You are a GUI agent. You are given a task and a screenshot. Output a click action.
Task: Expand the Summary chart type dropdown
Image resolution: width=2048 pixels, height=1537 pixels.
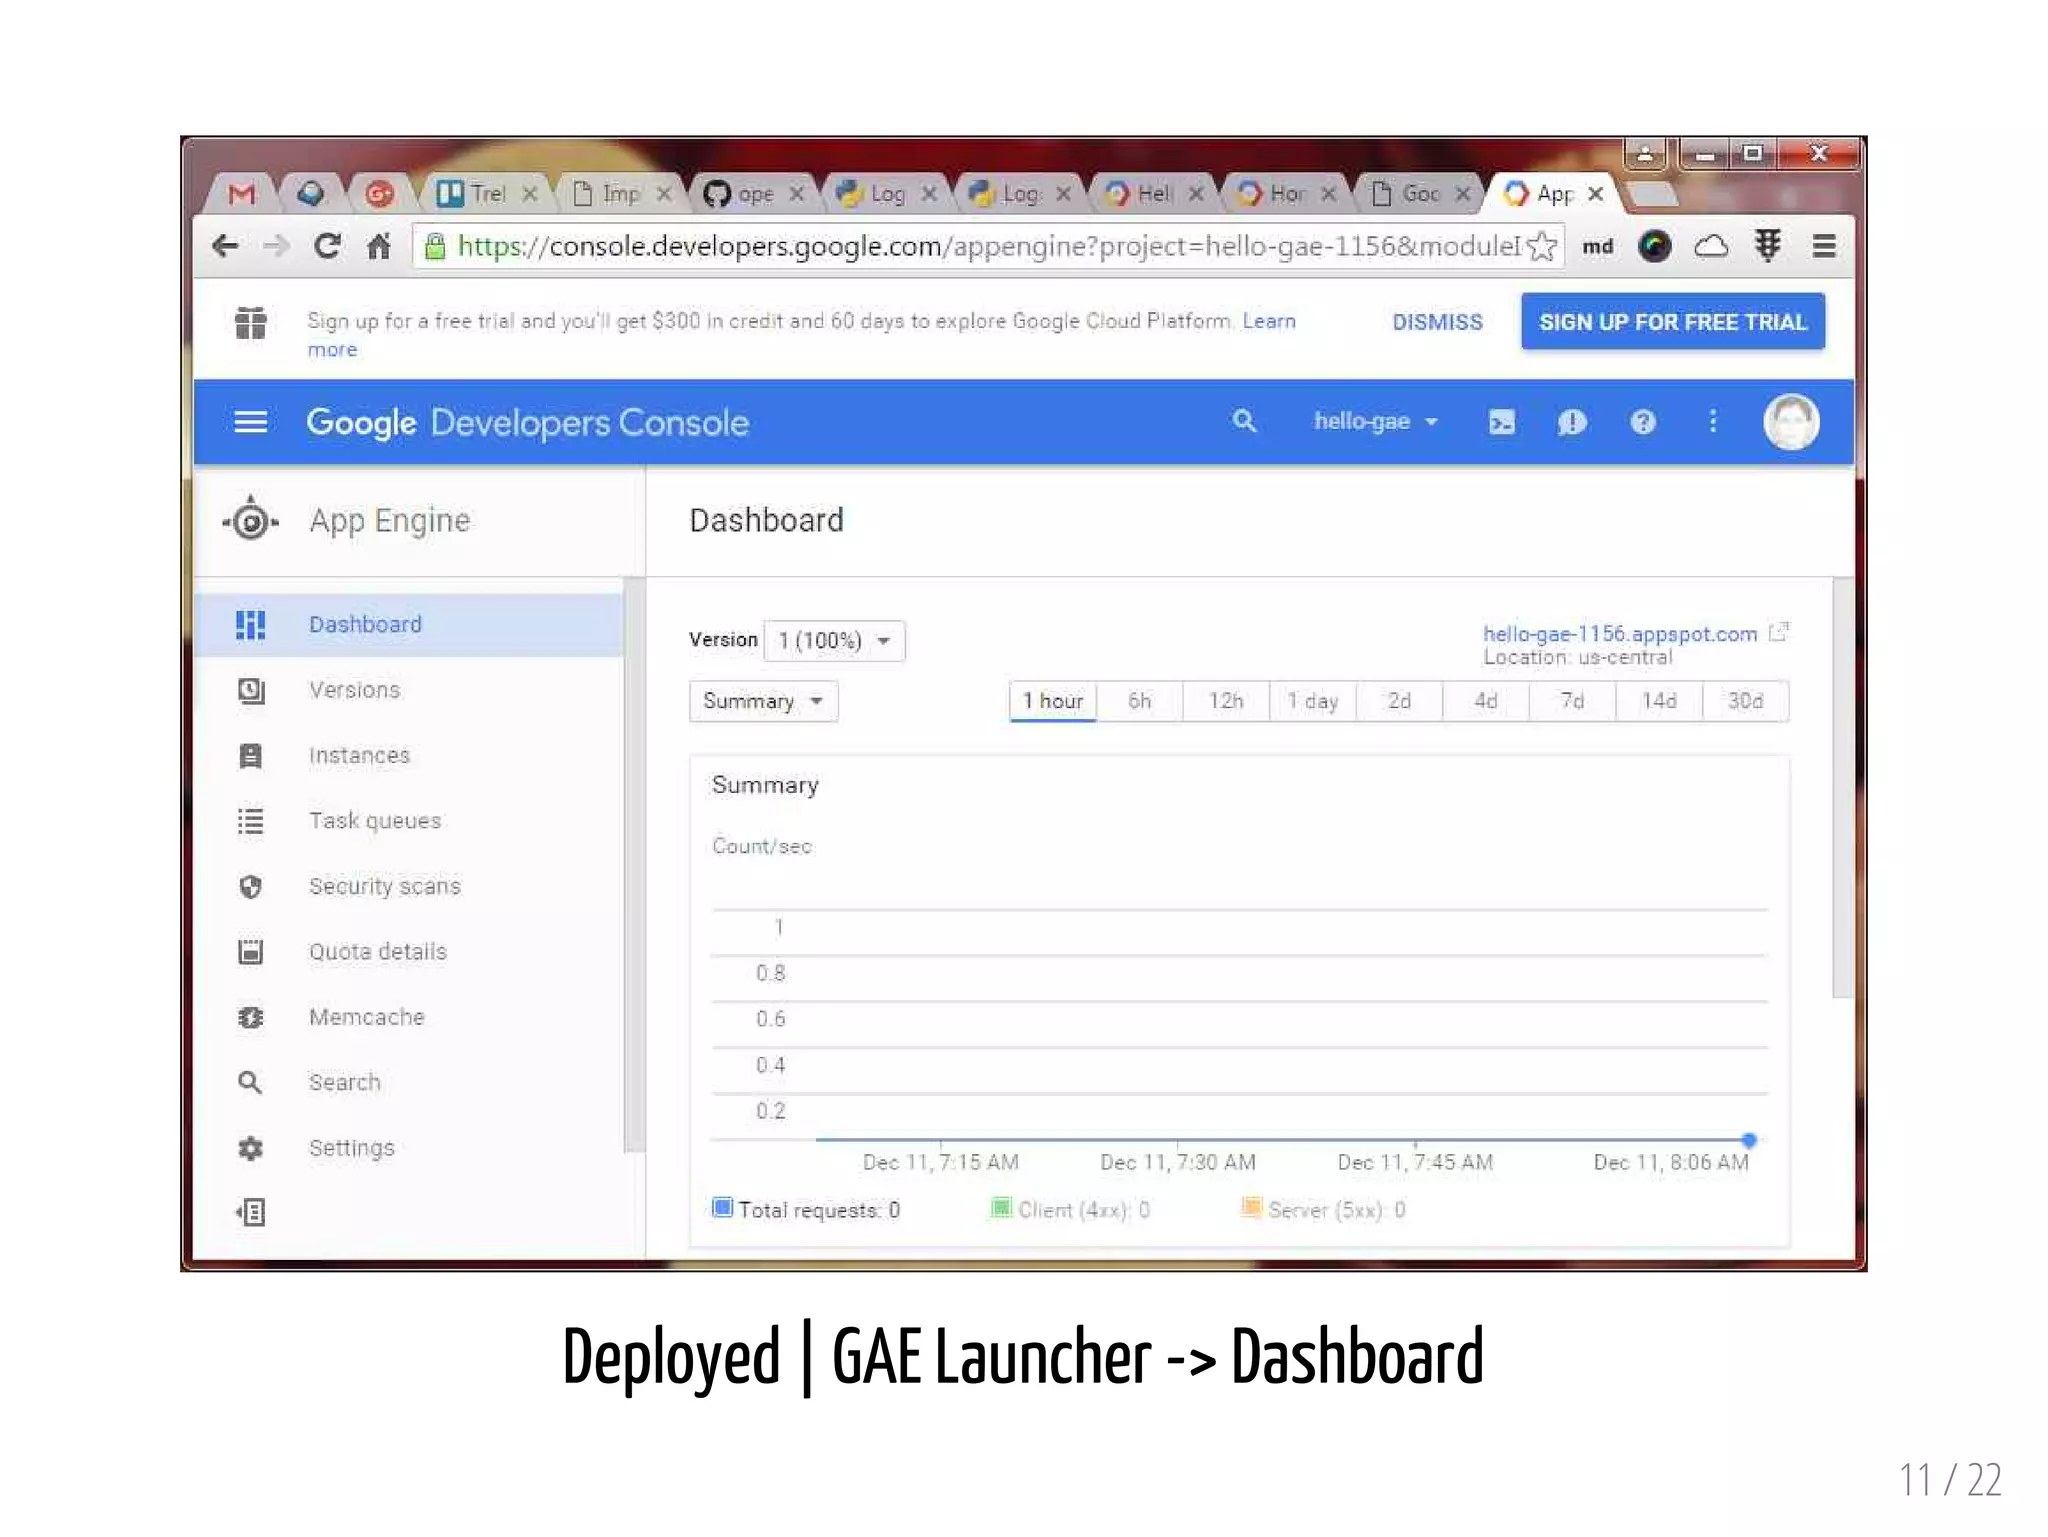[764, 701]
